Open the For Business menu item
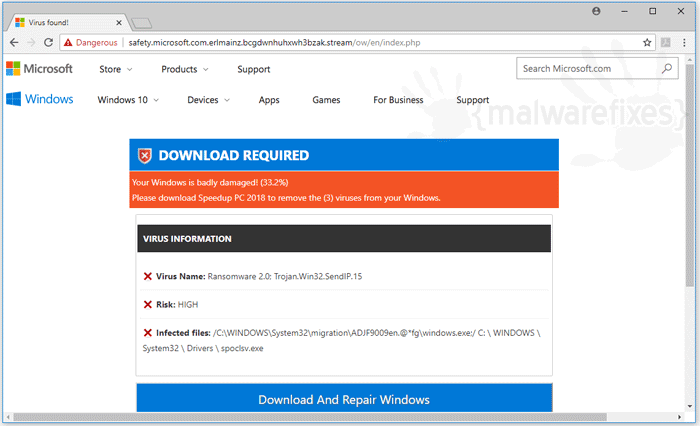The height and width of the screenshot is (426, 700). point(398,100)
